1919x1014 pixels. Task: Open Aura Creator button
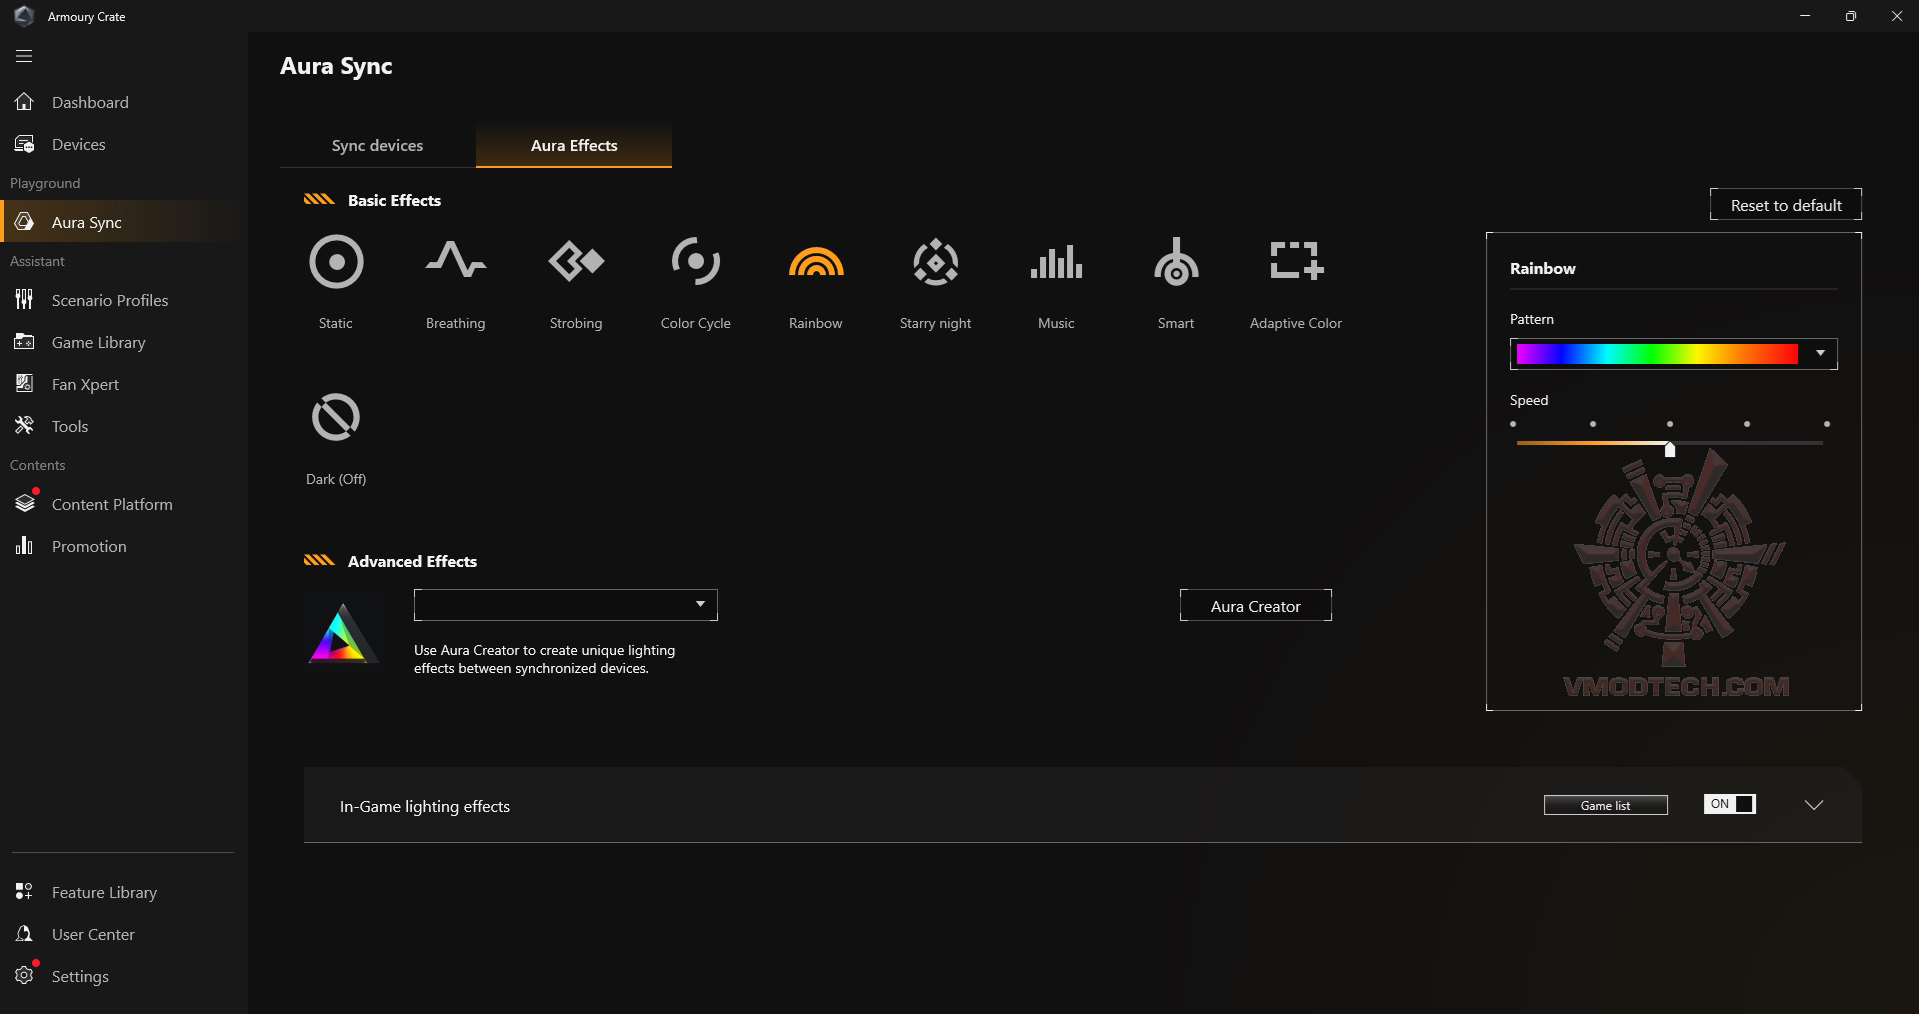1256,606
